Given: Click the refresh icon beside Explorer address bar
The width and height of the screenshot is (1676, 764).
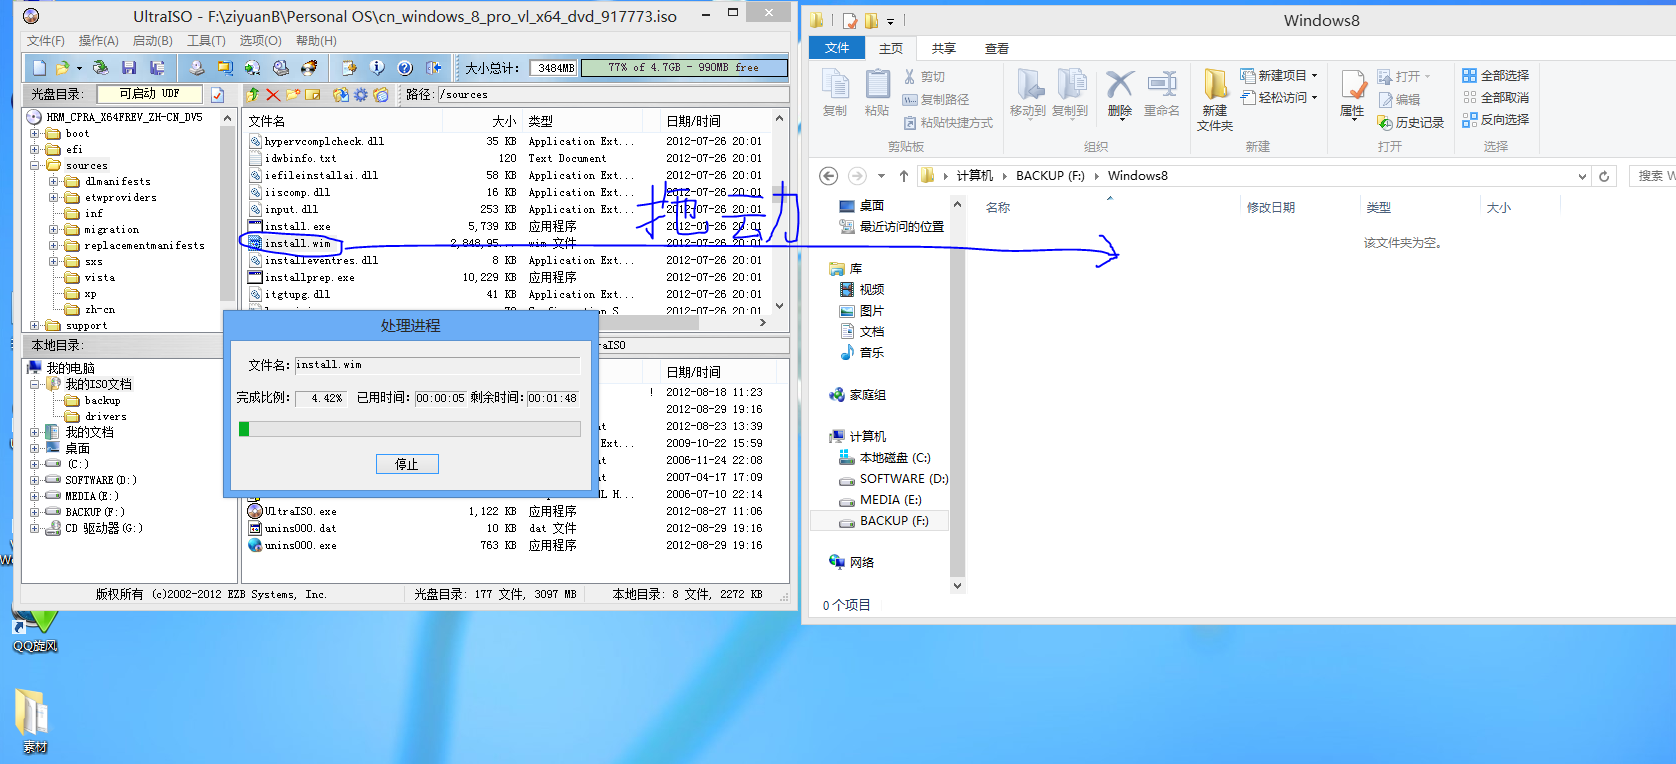Looking at the screenshot, I should [x=1604, y=176].
